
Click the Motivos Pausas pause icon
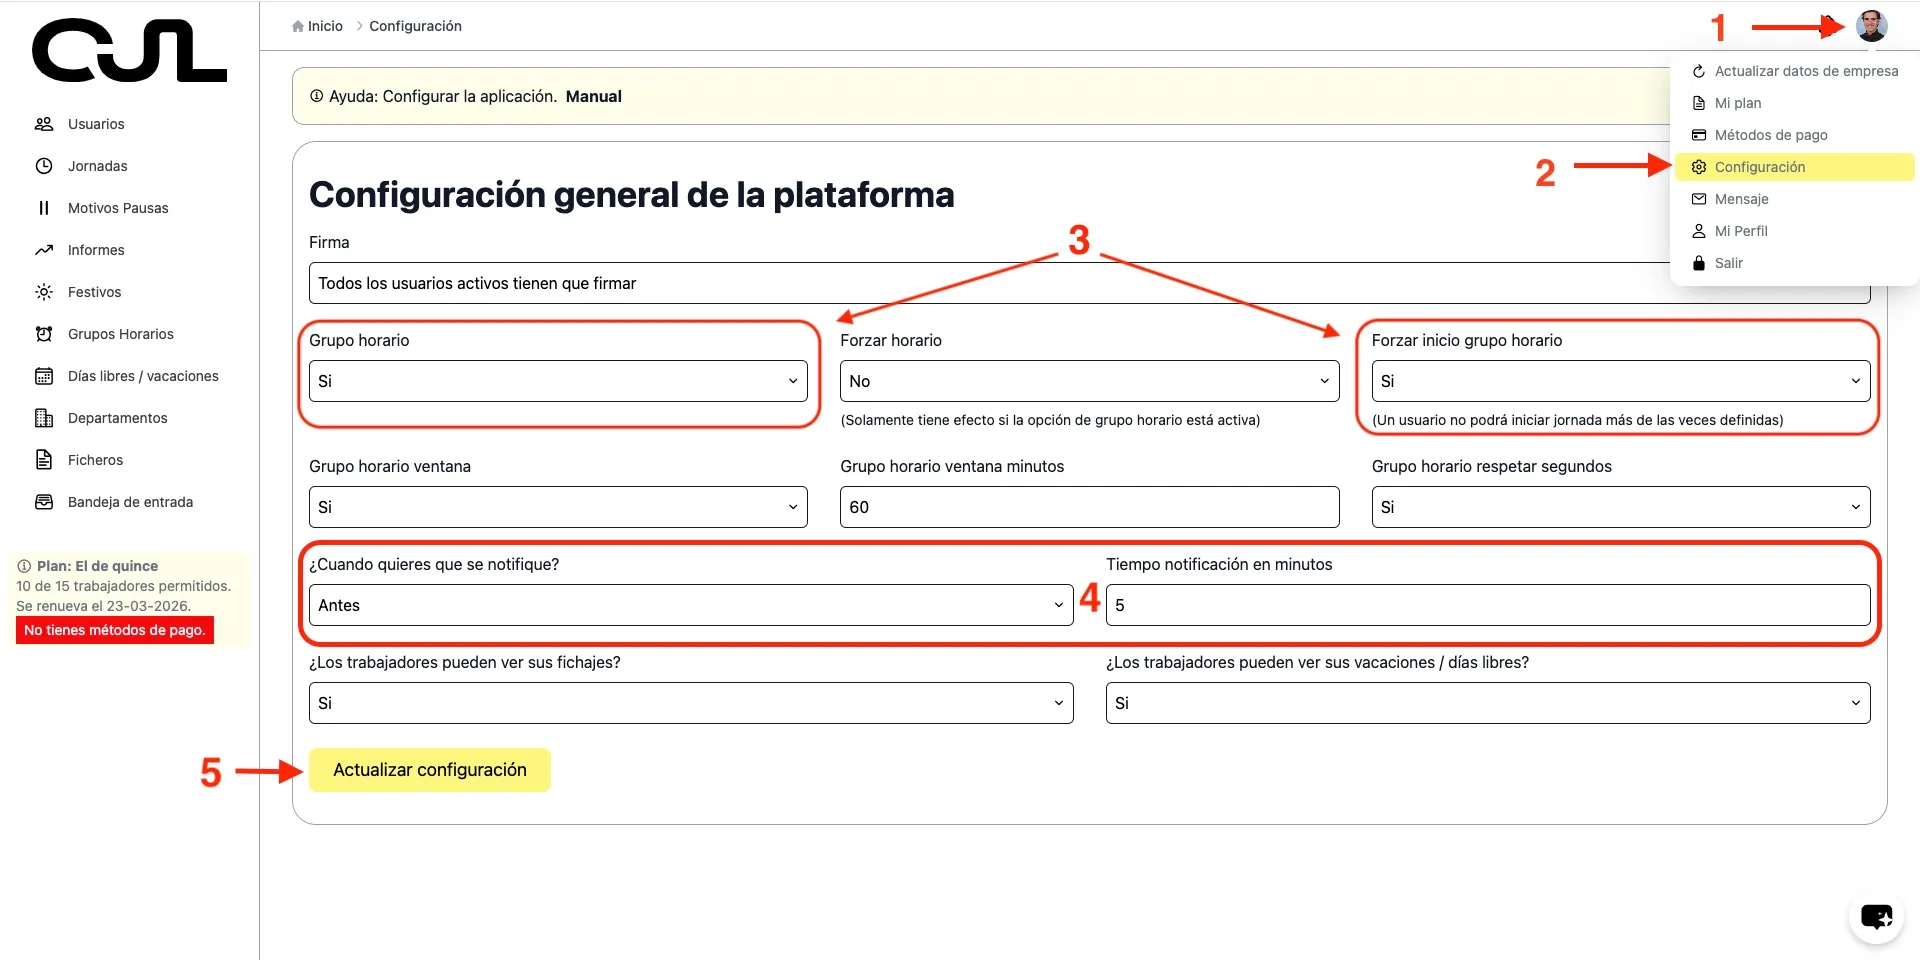point(44,208)
